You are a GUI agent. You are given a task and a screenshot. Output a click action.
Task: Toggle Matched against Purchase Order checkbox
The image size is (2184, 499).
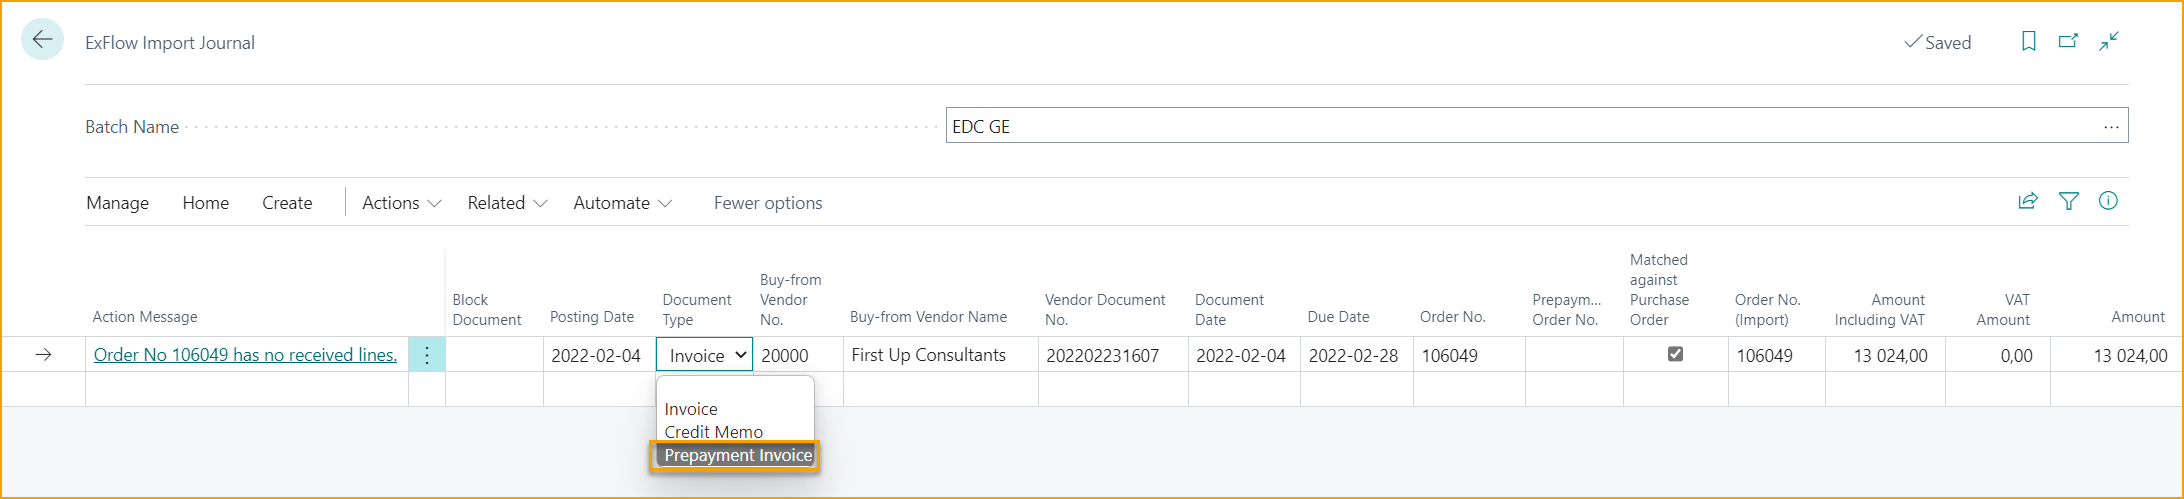tap(1675, 354)
